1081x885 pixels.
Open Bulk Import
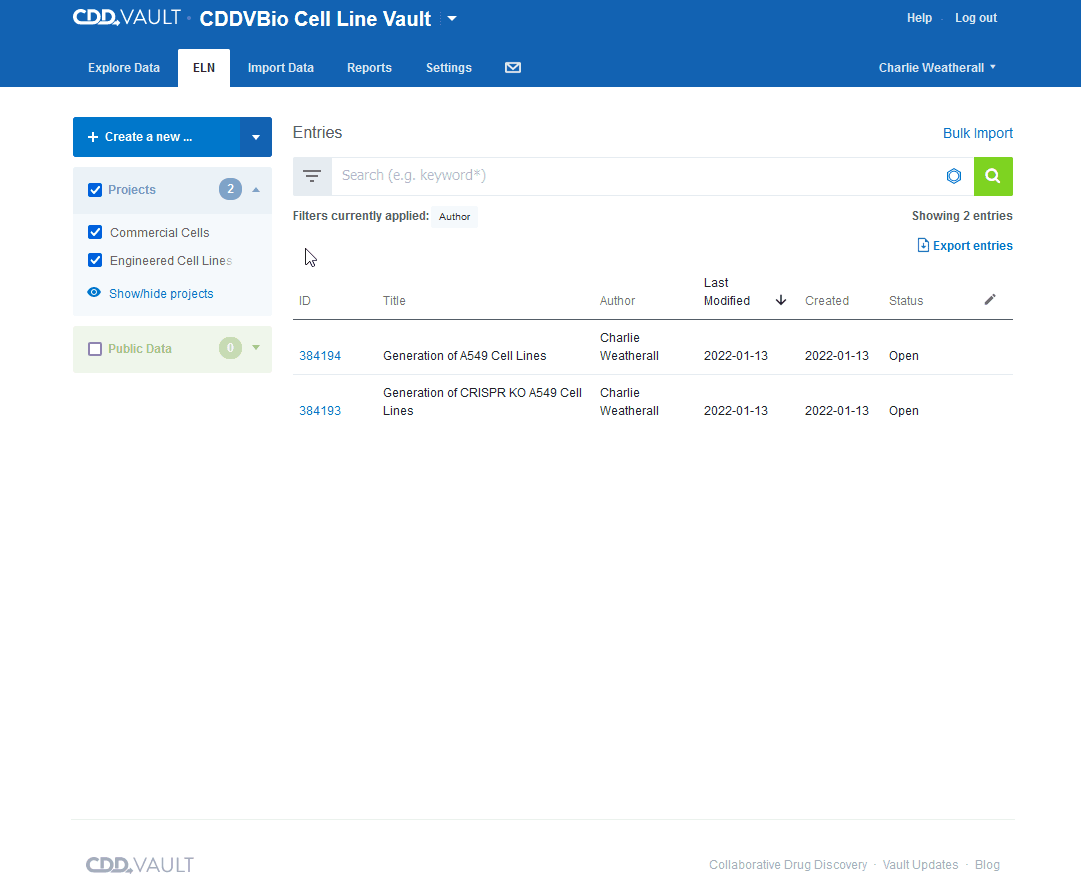click(978, 133)
